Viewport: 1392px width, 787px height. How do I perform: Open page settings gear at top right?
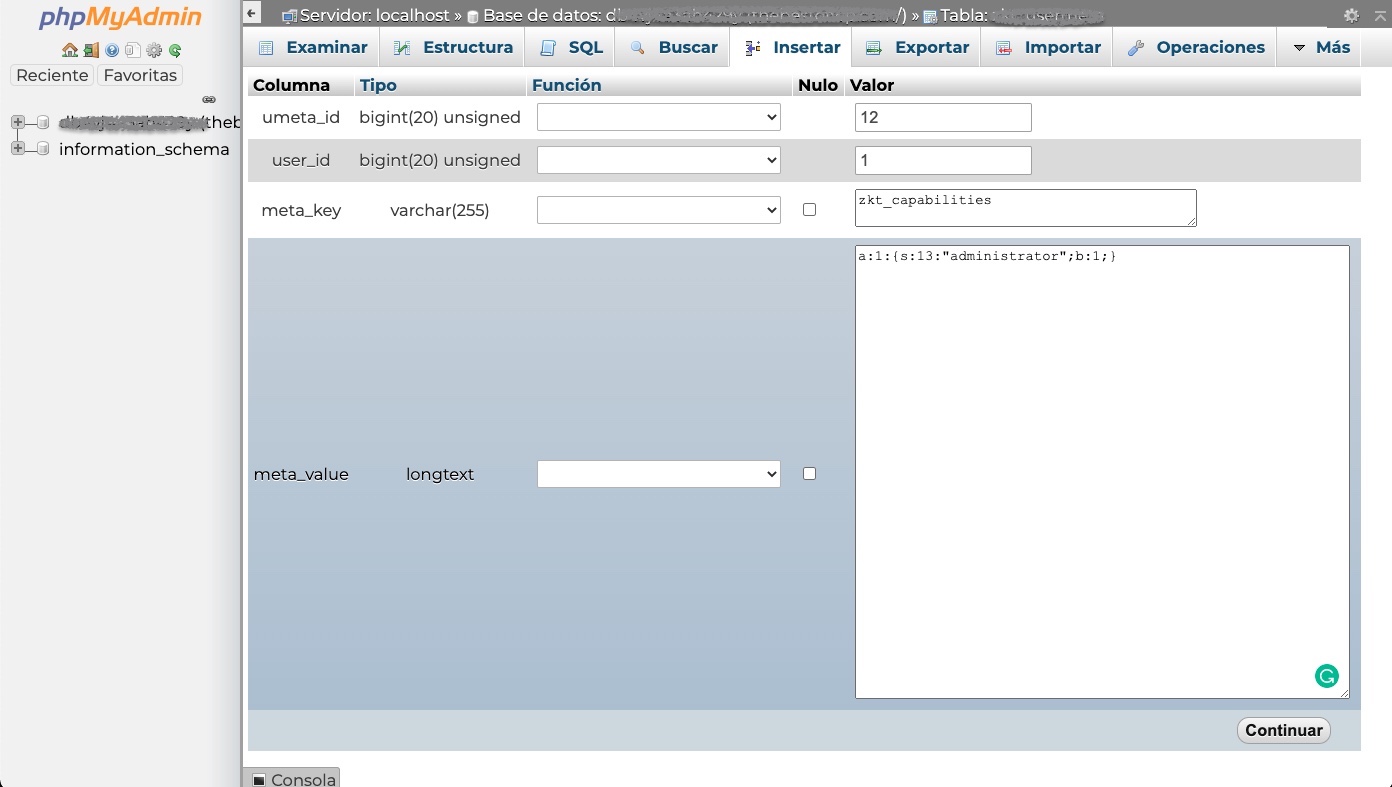pyautogui.click(x=1351, y=15)
